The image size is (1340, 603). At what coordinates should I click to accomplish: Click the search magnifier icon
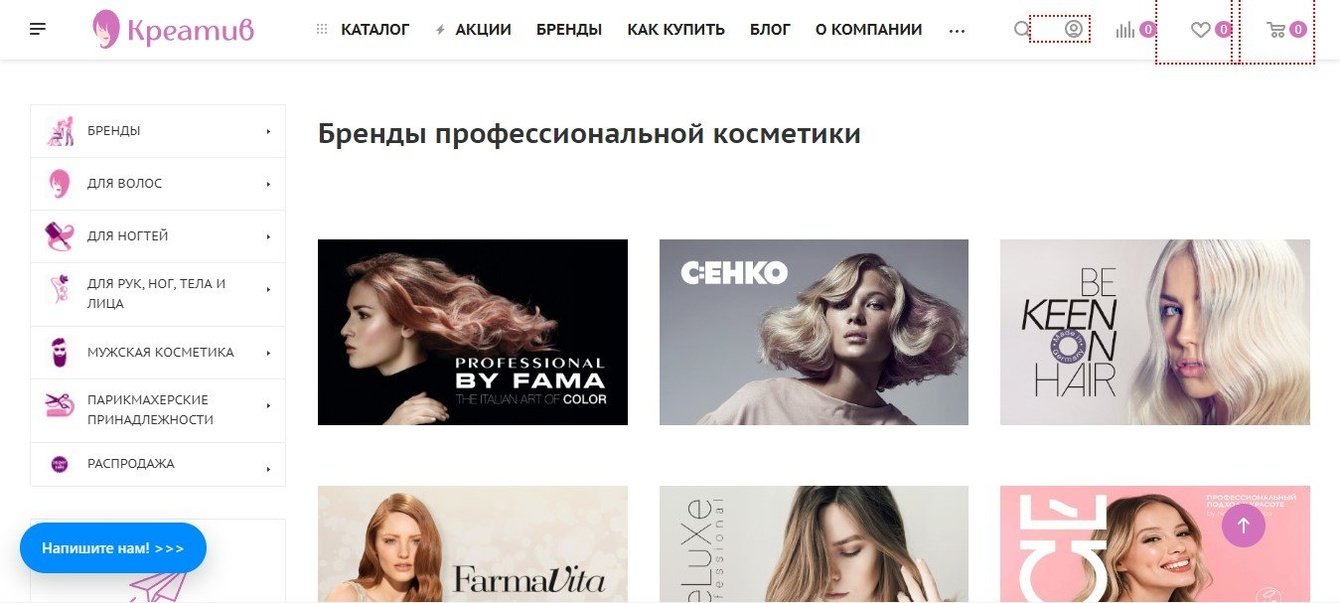click(x=1021, y=30)
